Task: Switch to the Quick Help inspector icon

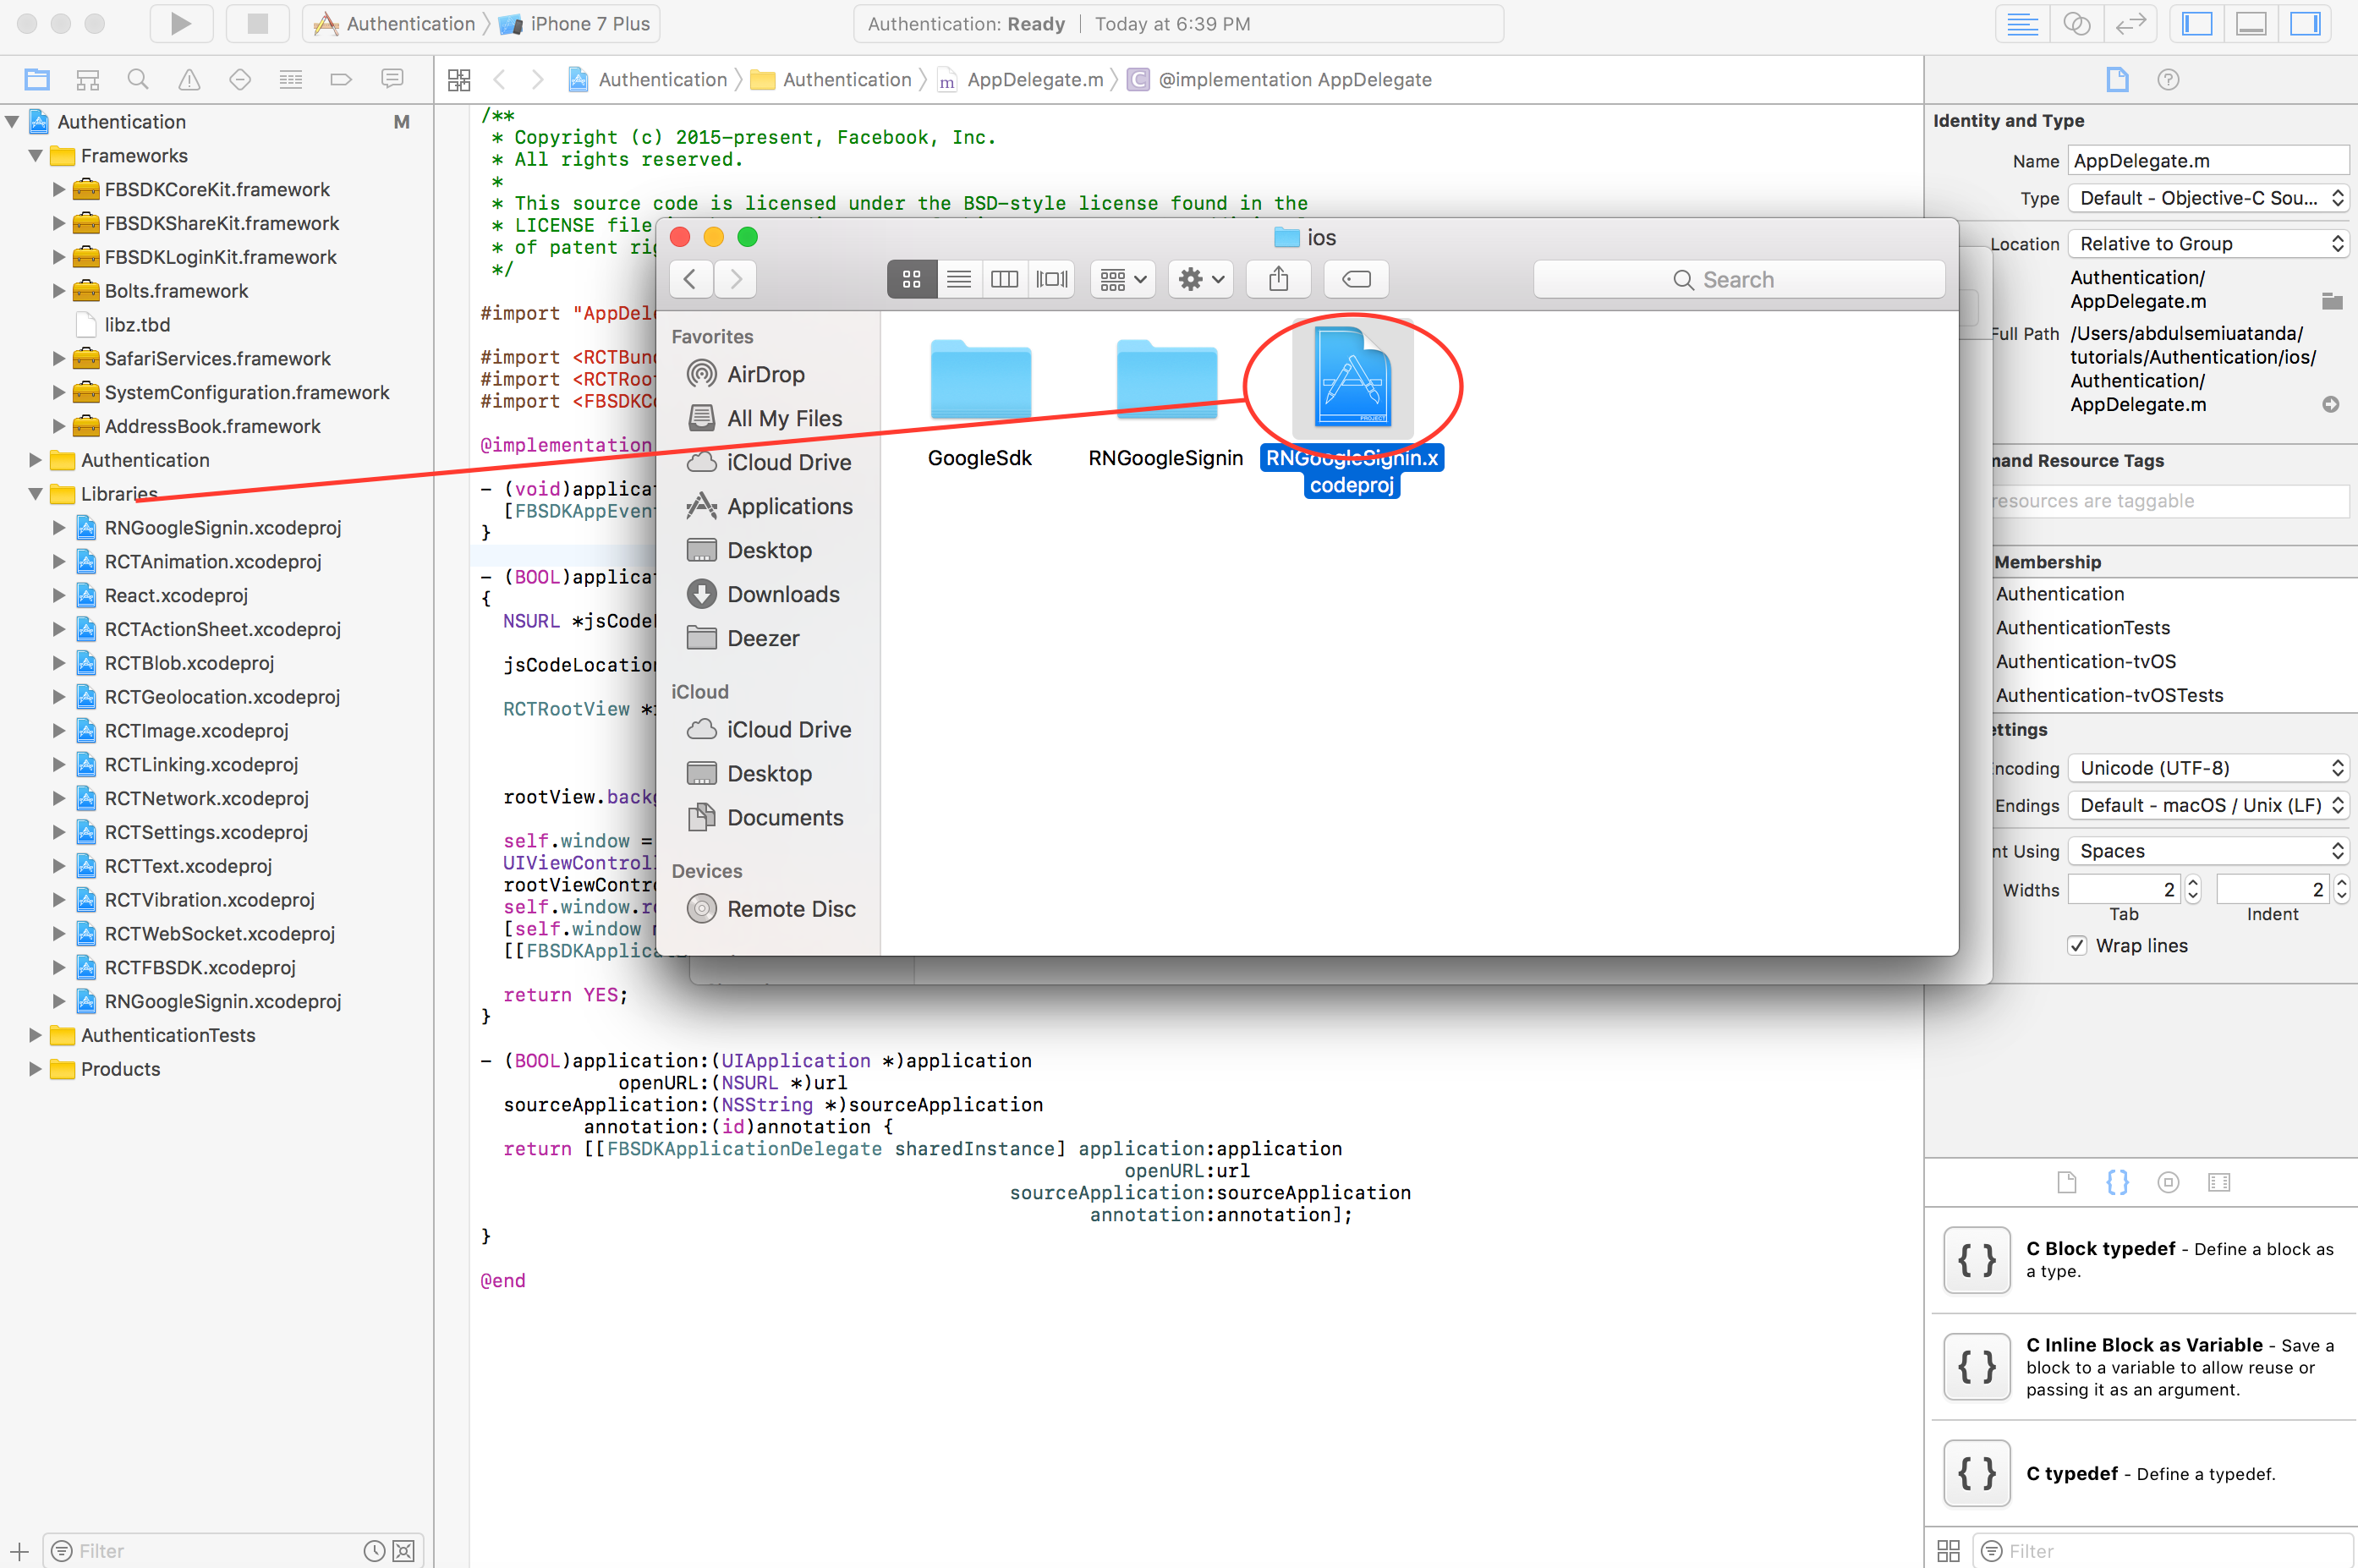Action: coord(2168,79)
